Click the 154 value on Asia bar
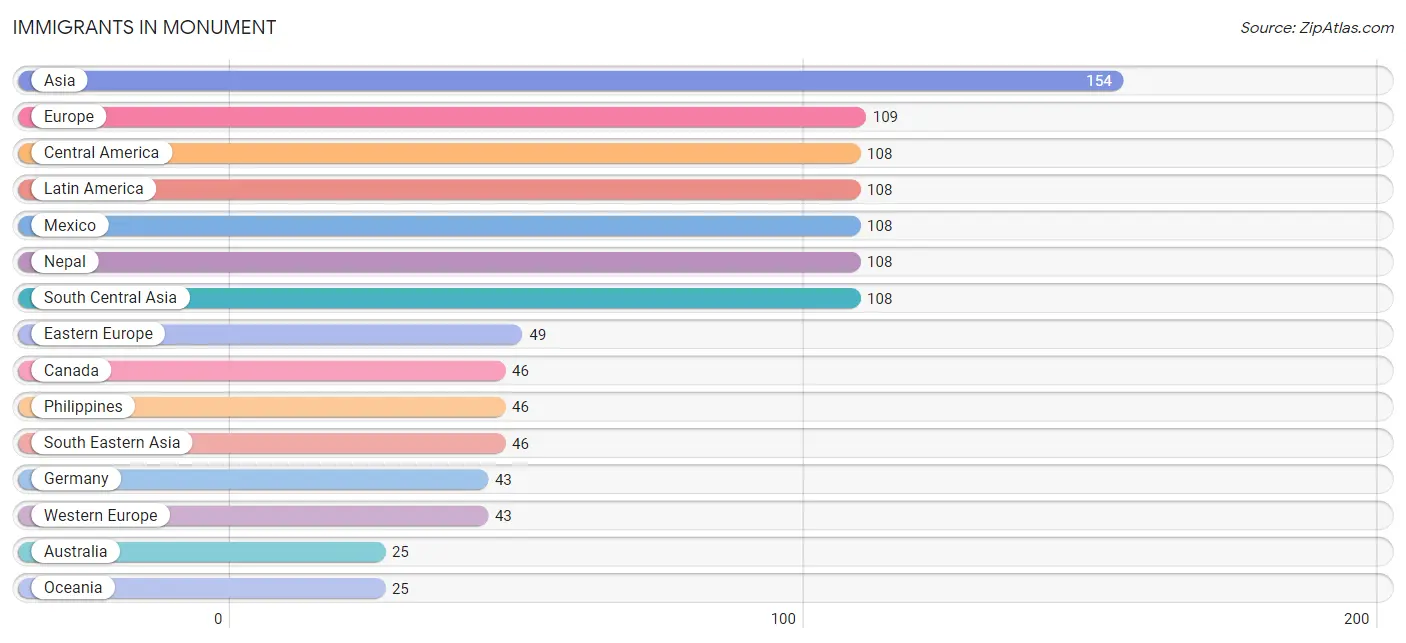Viewport: 1406px width, 643px height. 1099,81
